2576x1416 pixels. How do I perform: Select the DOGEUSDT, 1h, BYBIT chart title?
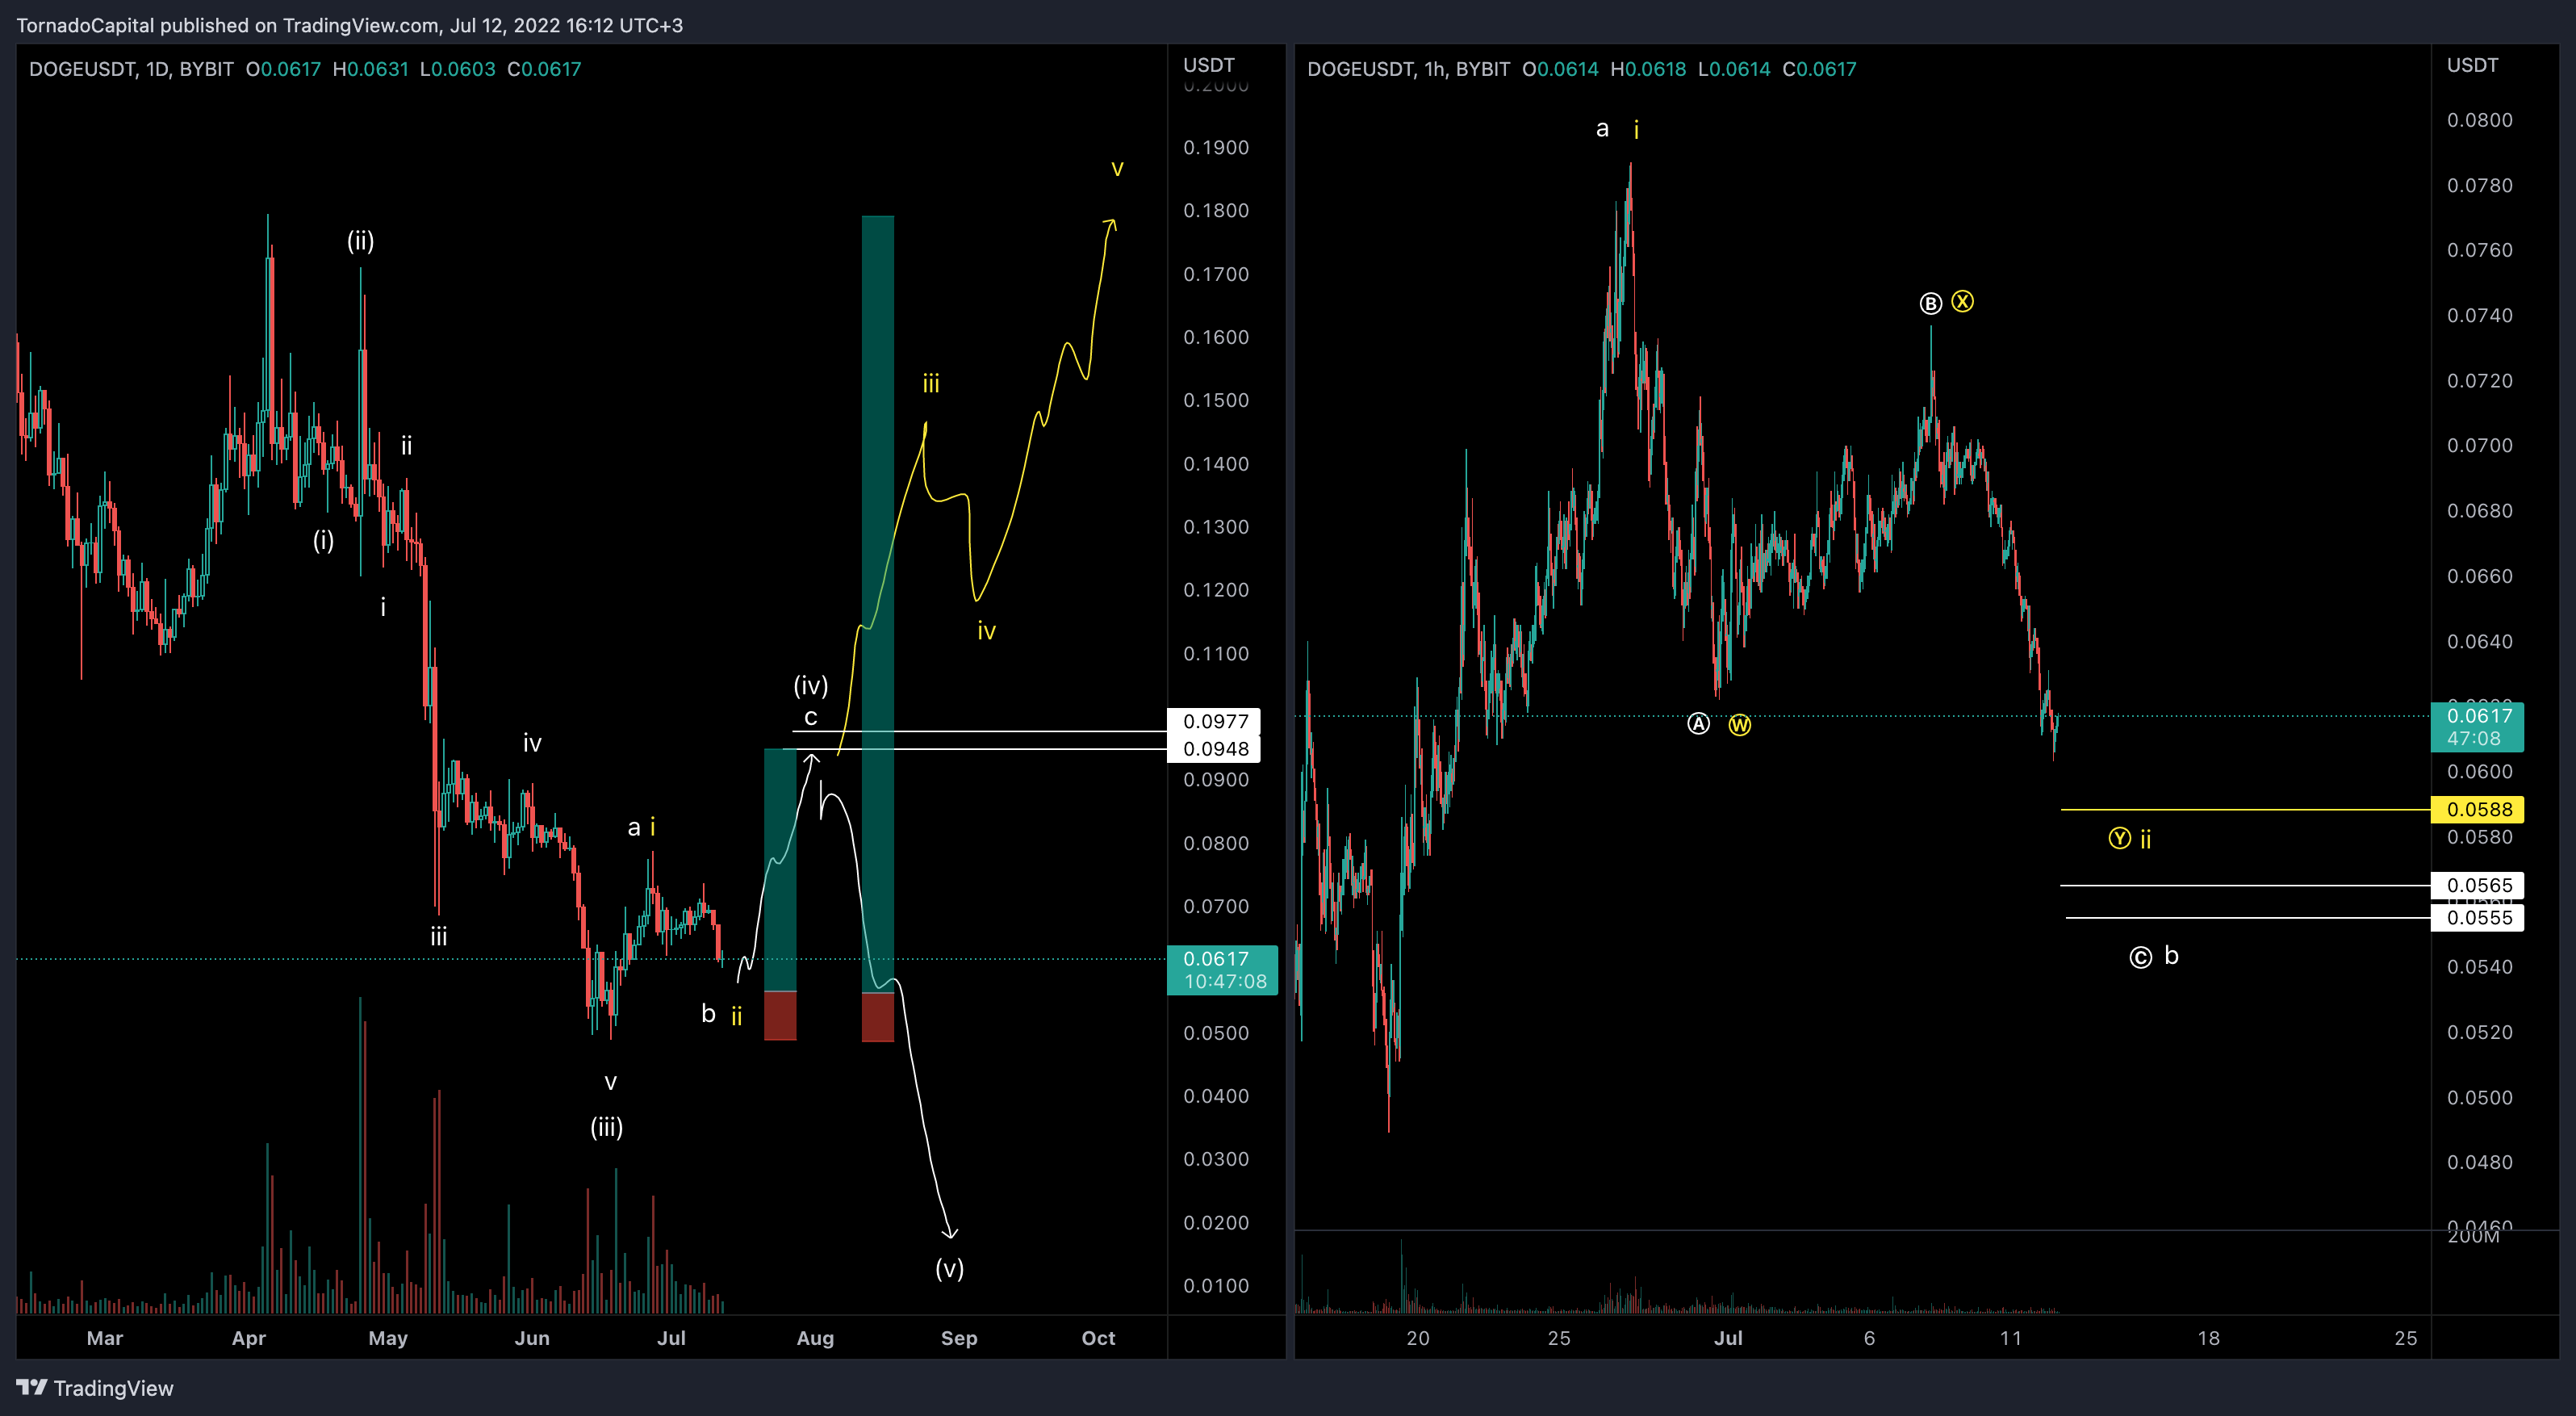[1408, 69]
